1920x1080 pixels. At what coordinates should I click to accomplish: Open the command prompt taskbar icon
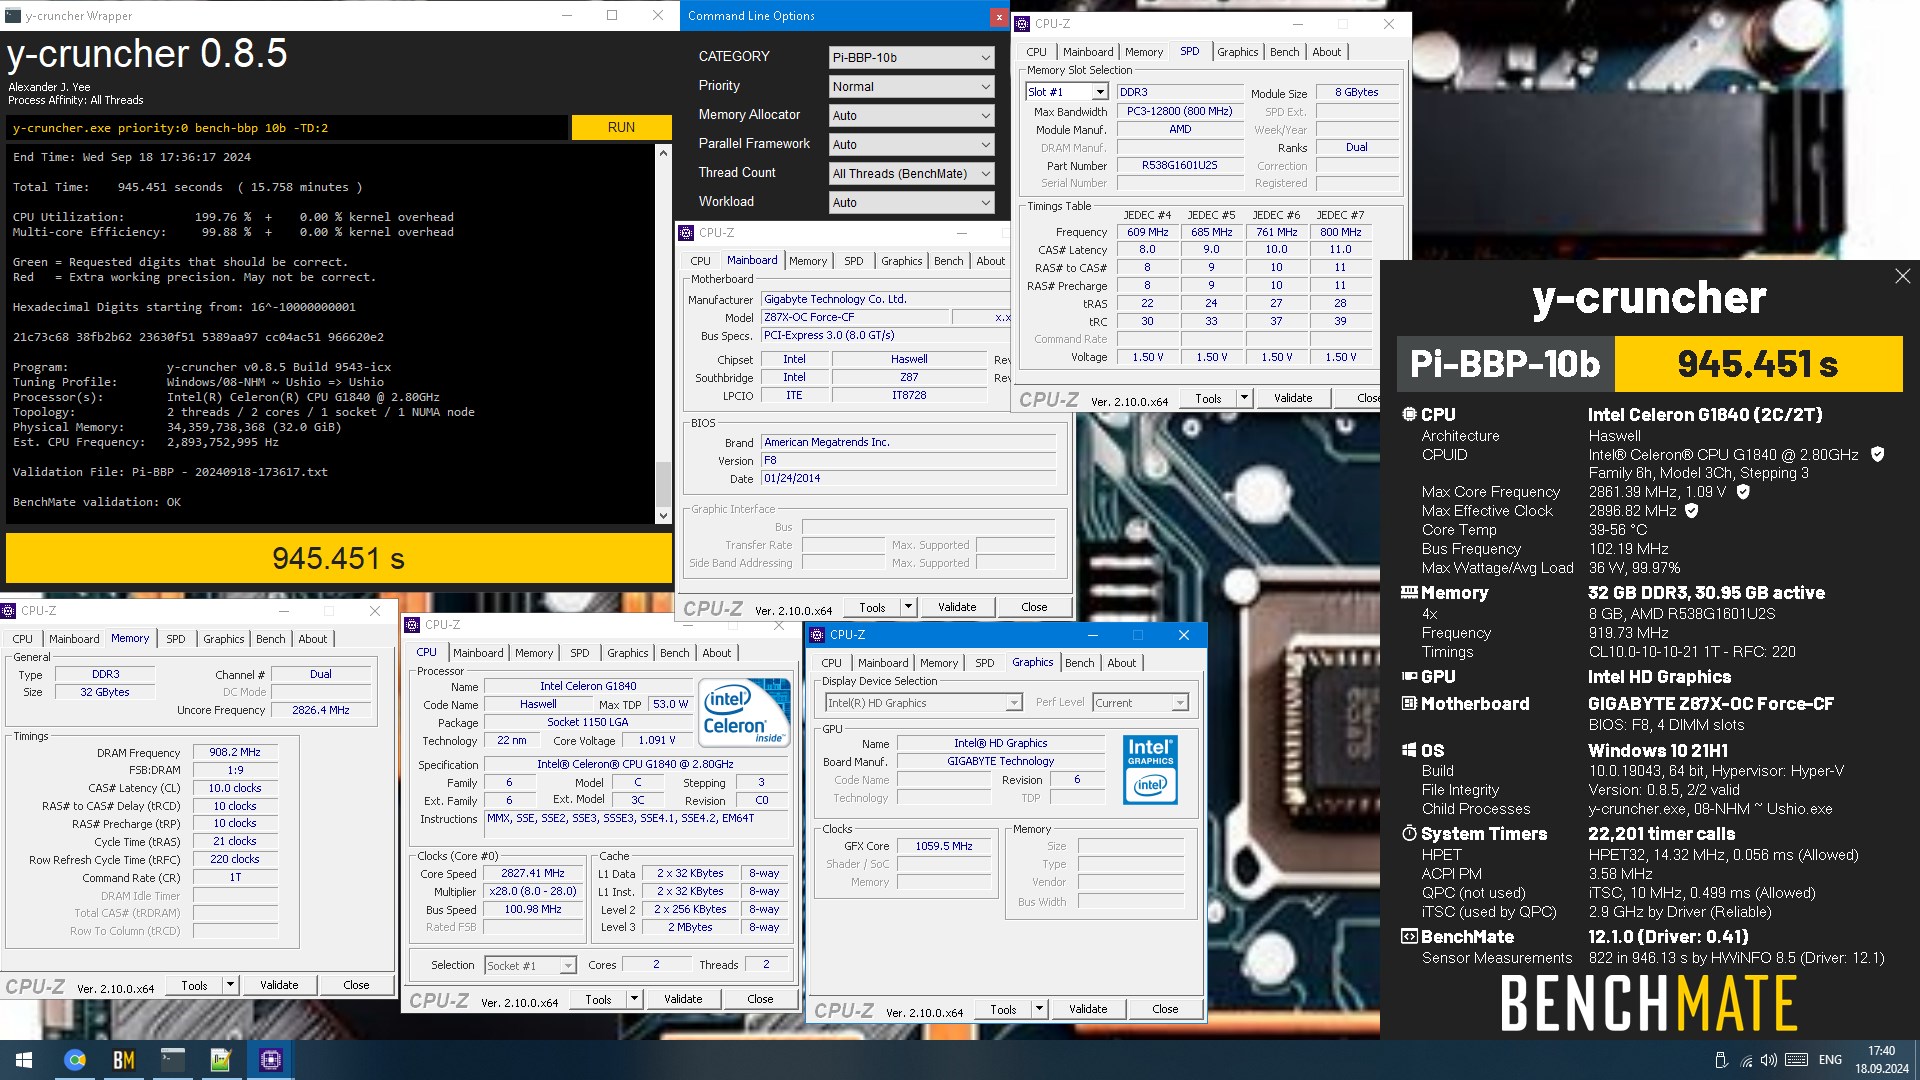tap(173, 1060)
